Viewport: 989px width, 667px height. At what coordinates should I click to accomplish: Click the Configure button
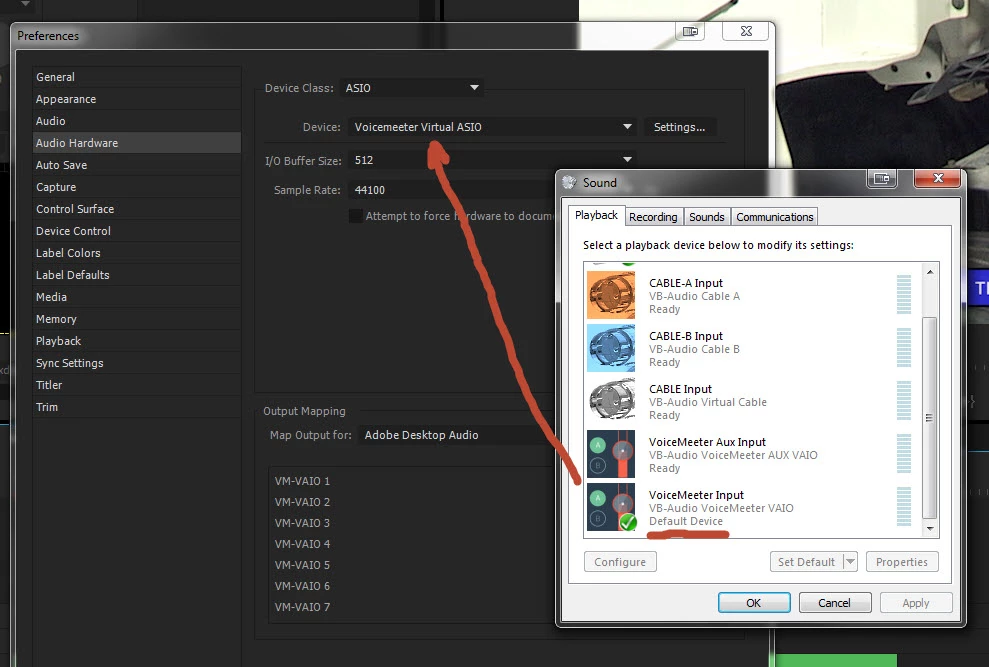(620, 562)
